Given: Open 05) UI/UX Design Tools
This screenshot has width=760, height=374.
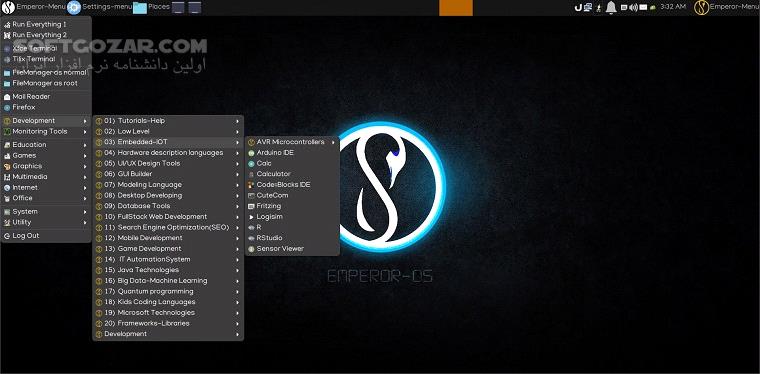Looking at the screenshot, I should click(168, 163).
